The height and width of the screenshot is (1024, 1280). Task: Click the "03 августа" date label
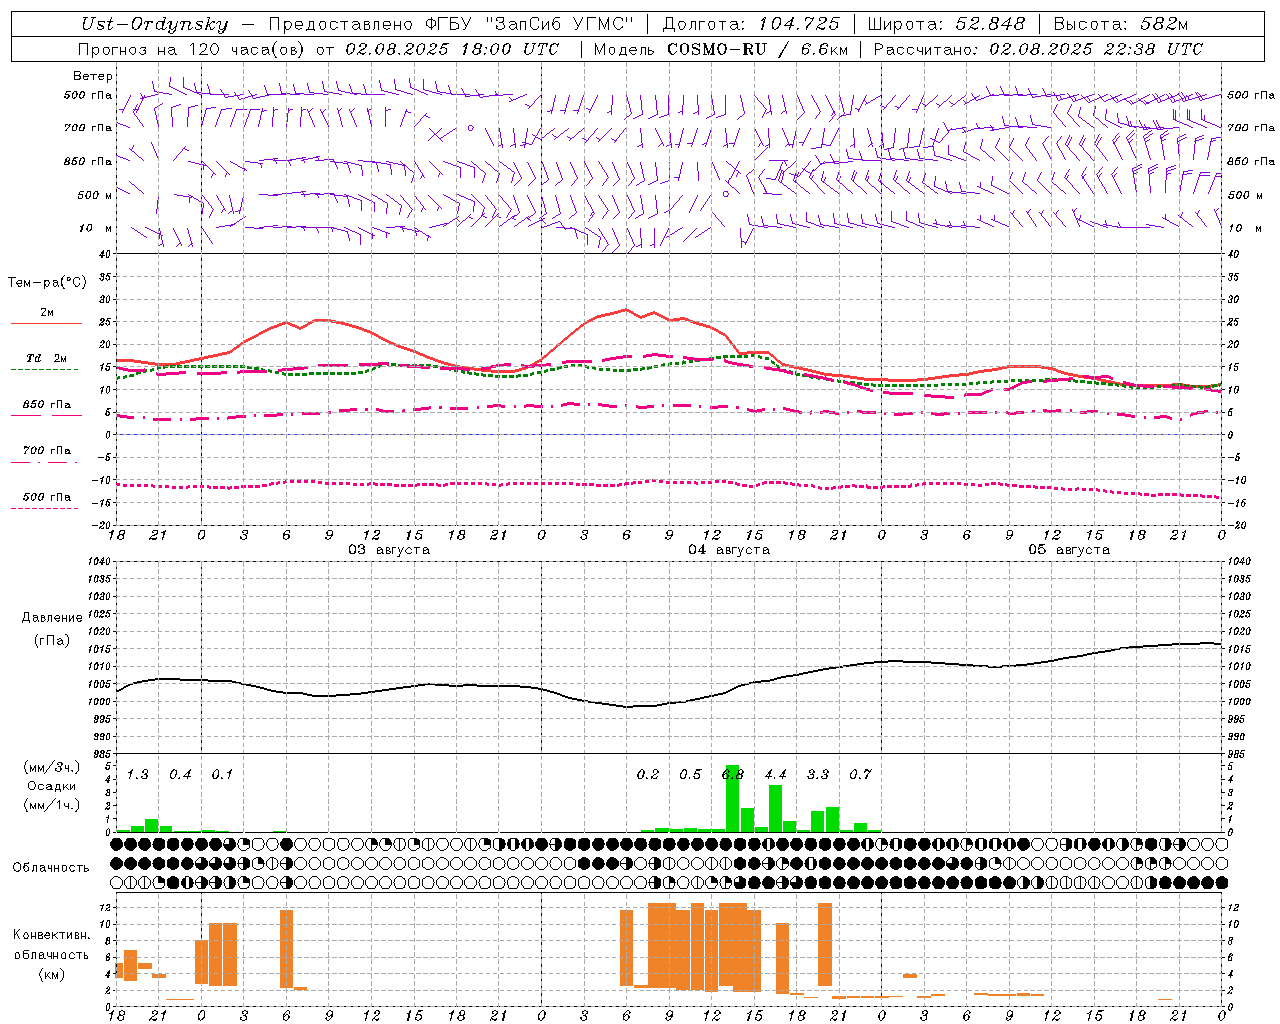point(389,550)
